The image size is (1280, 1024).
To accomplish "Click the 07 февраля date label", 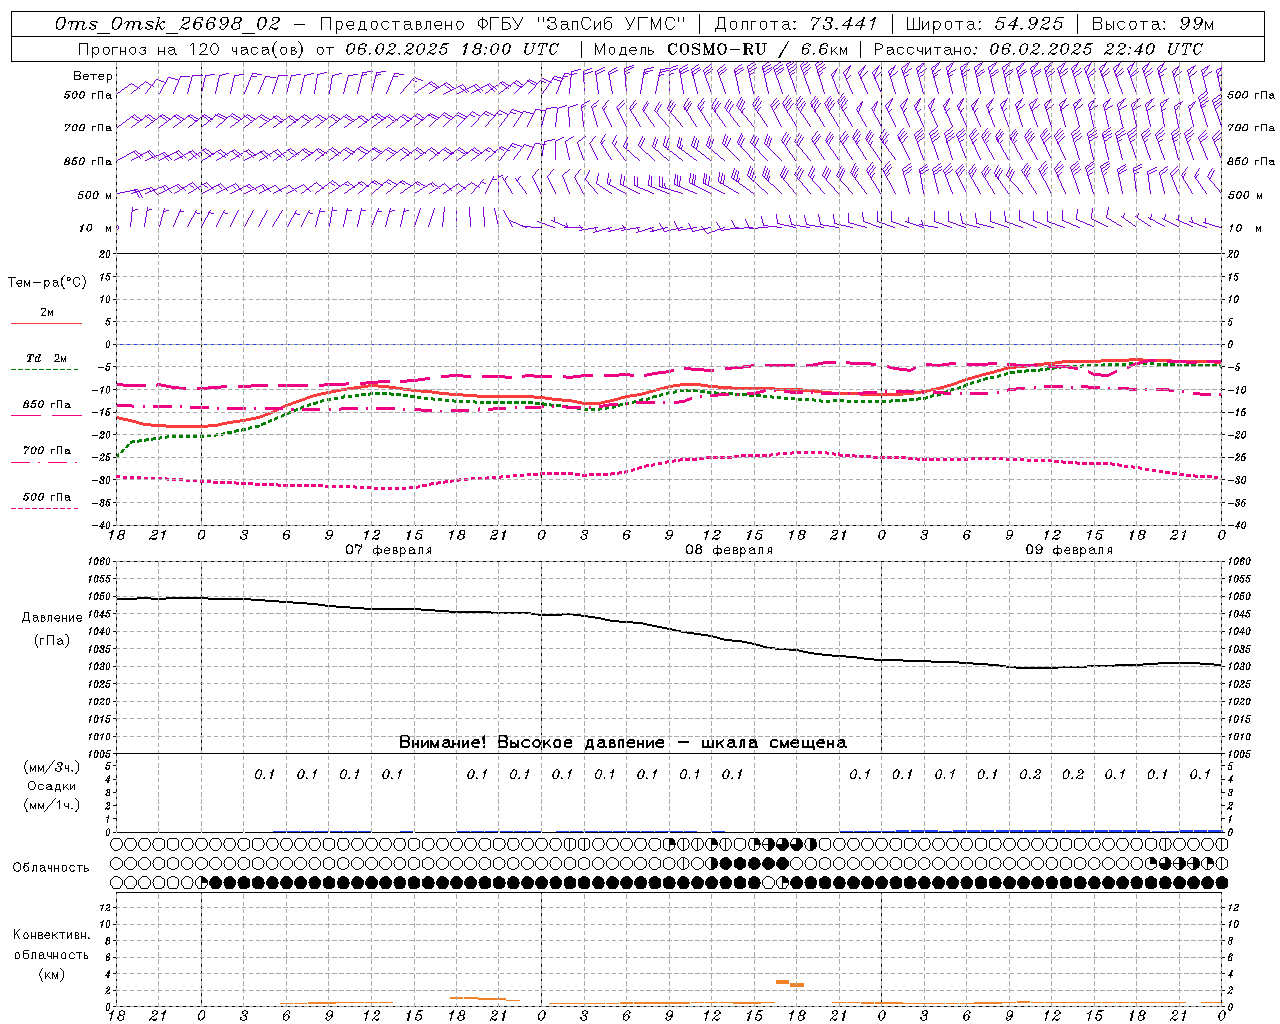I will tap(389, 550).
